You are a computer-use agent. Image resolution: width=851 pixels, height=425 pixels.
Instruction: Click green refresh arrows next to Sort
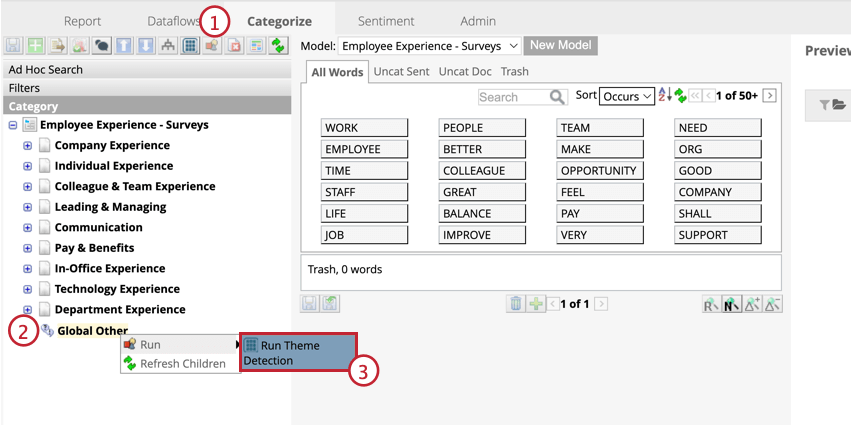(x=680, y=96)
